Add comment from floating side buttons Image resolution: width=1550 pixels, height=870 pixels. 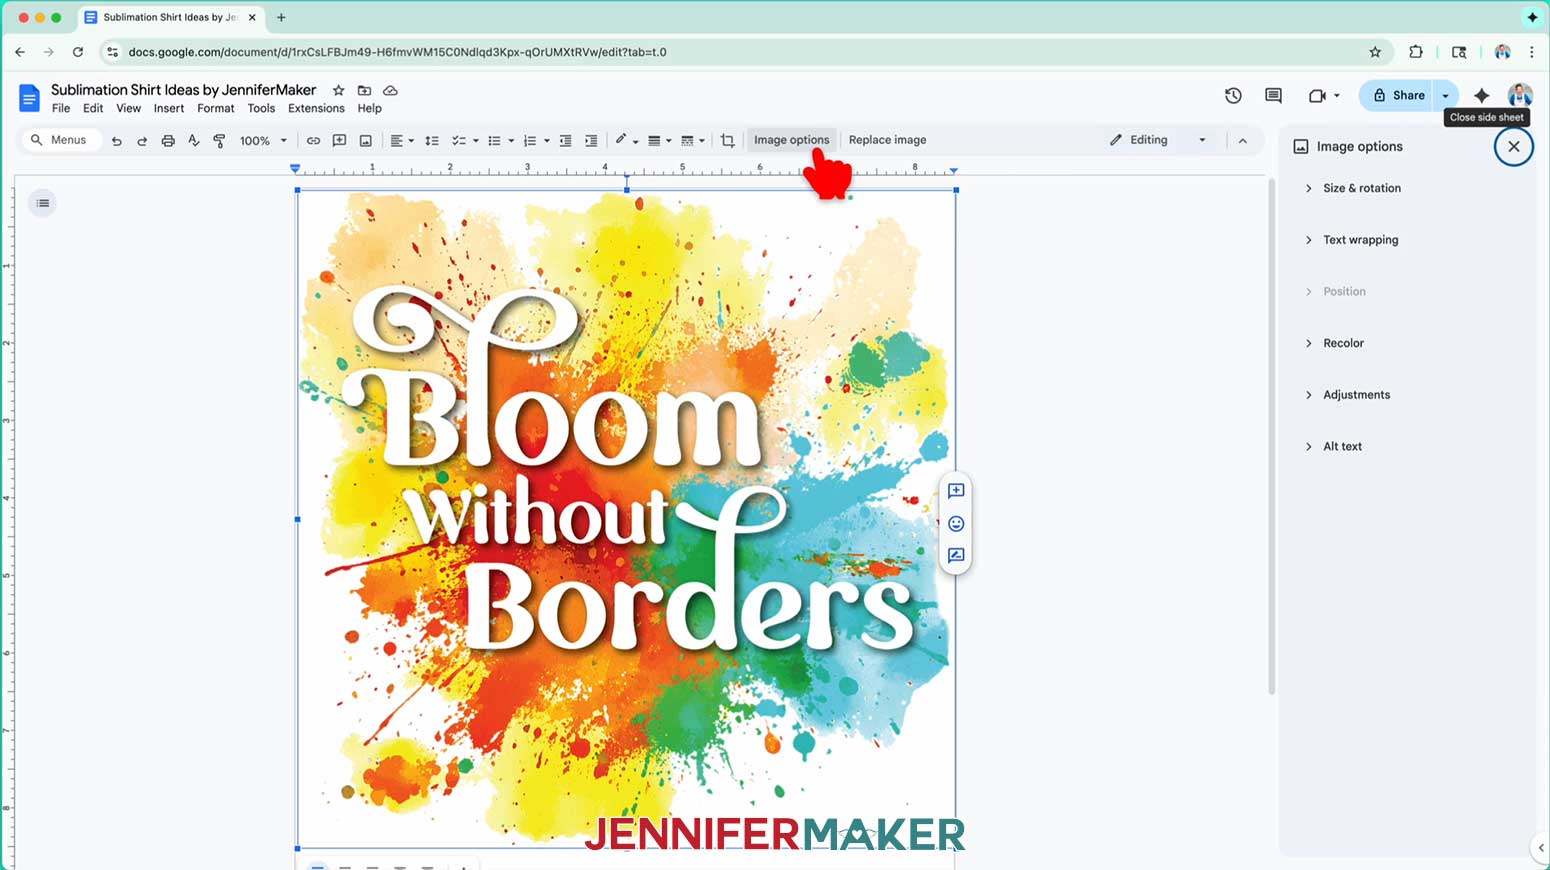pos(956,491)
